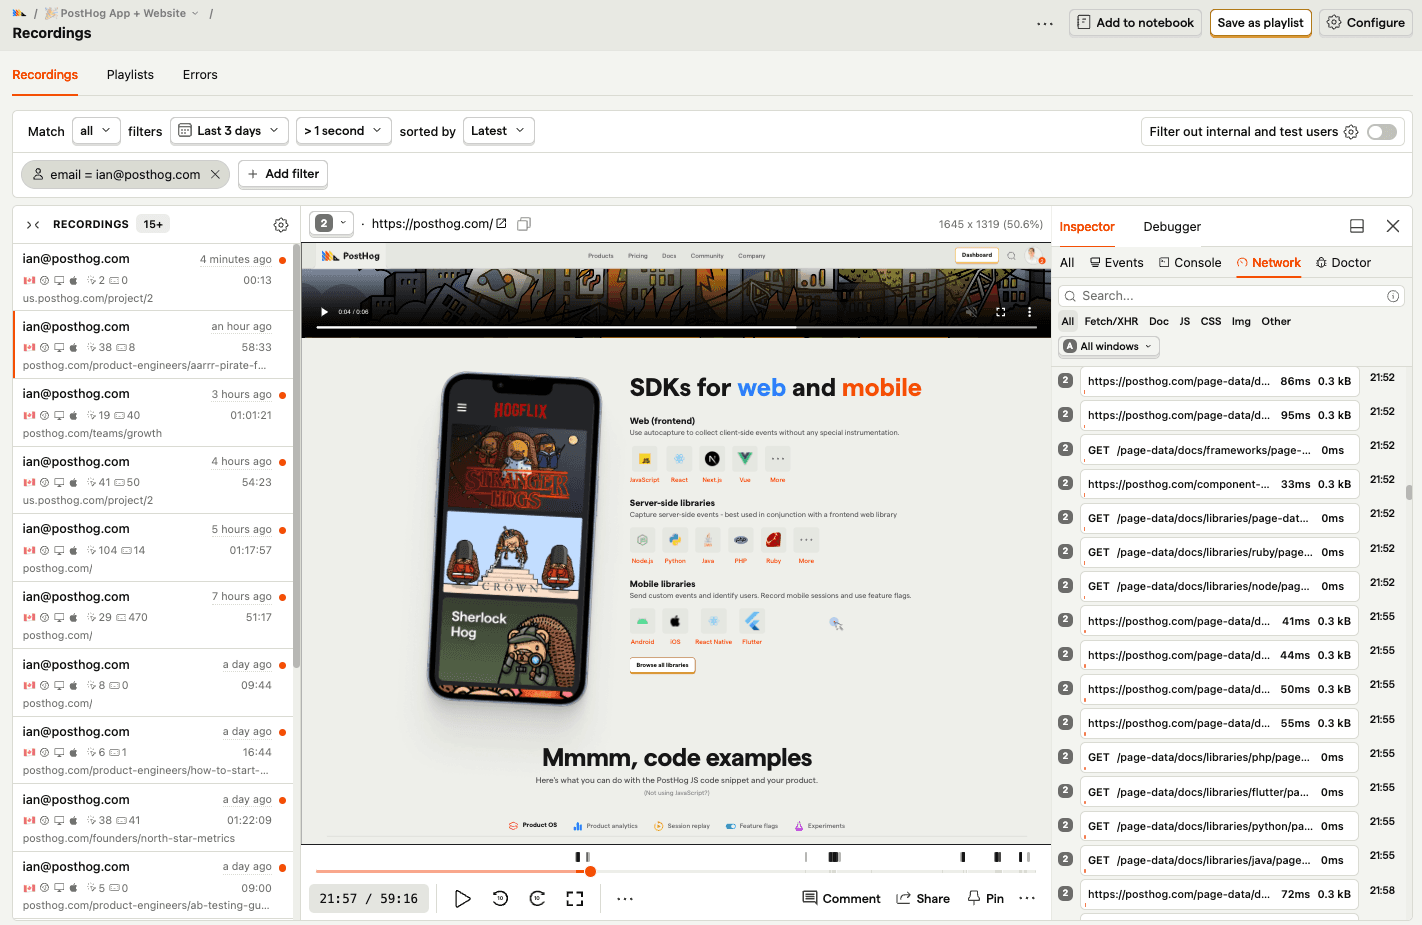Open the > 1 second duration dropdown
Screen dimensions: 1422x925
pos(343,131)
